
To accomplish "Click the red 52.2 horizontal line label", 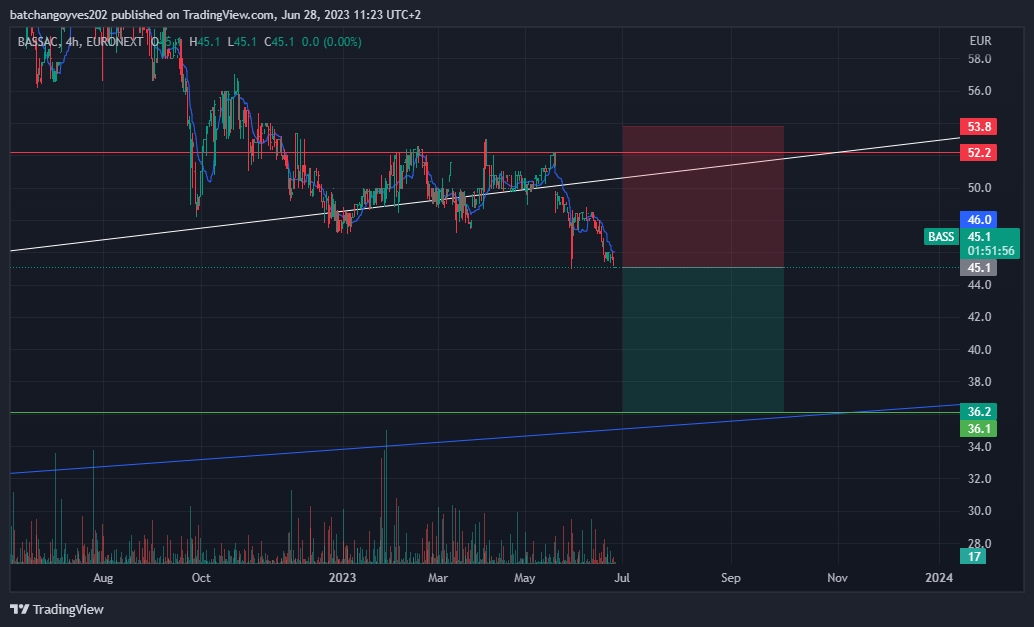I will (x=979, y=153).
